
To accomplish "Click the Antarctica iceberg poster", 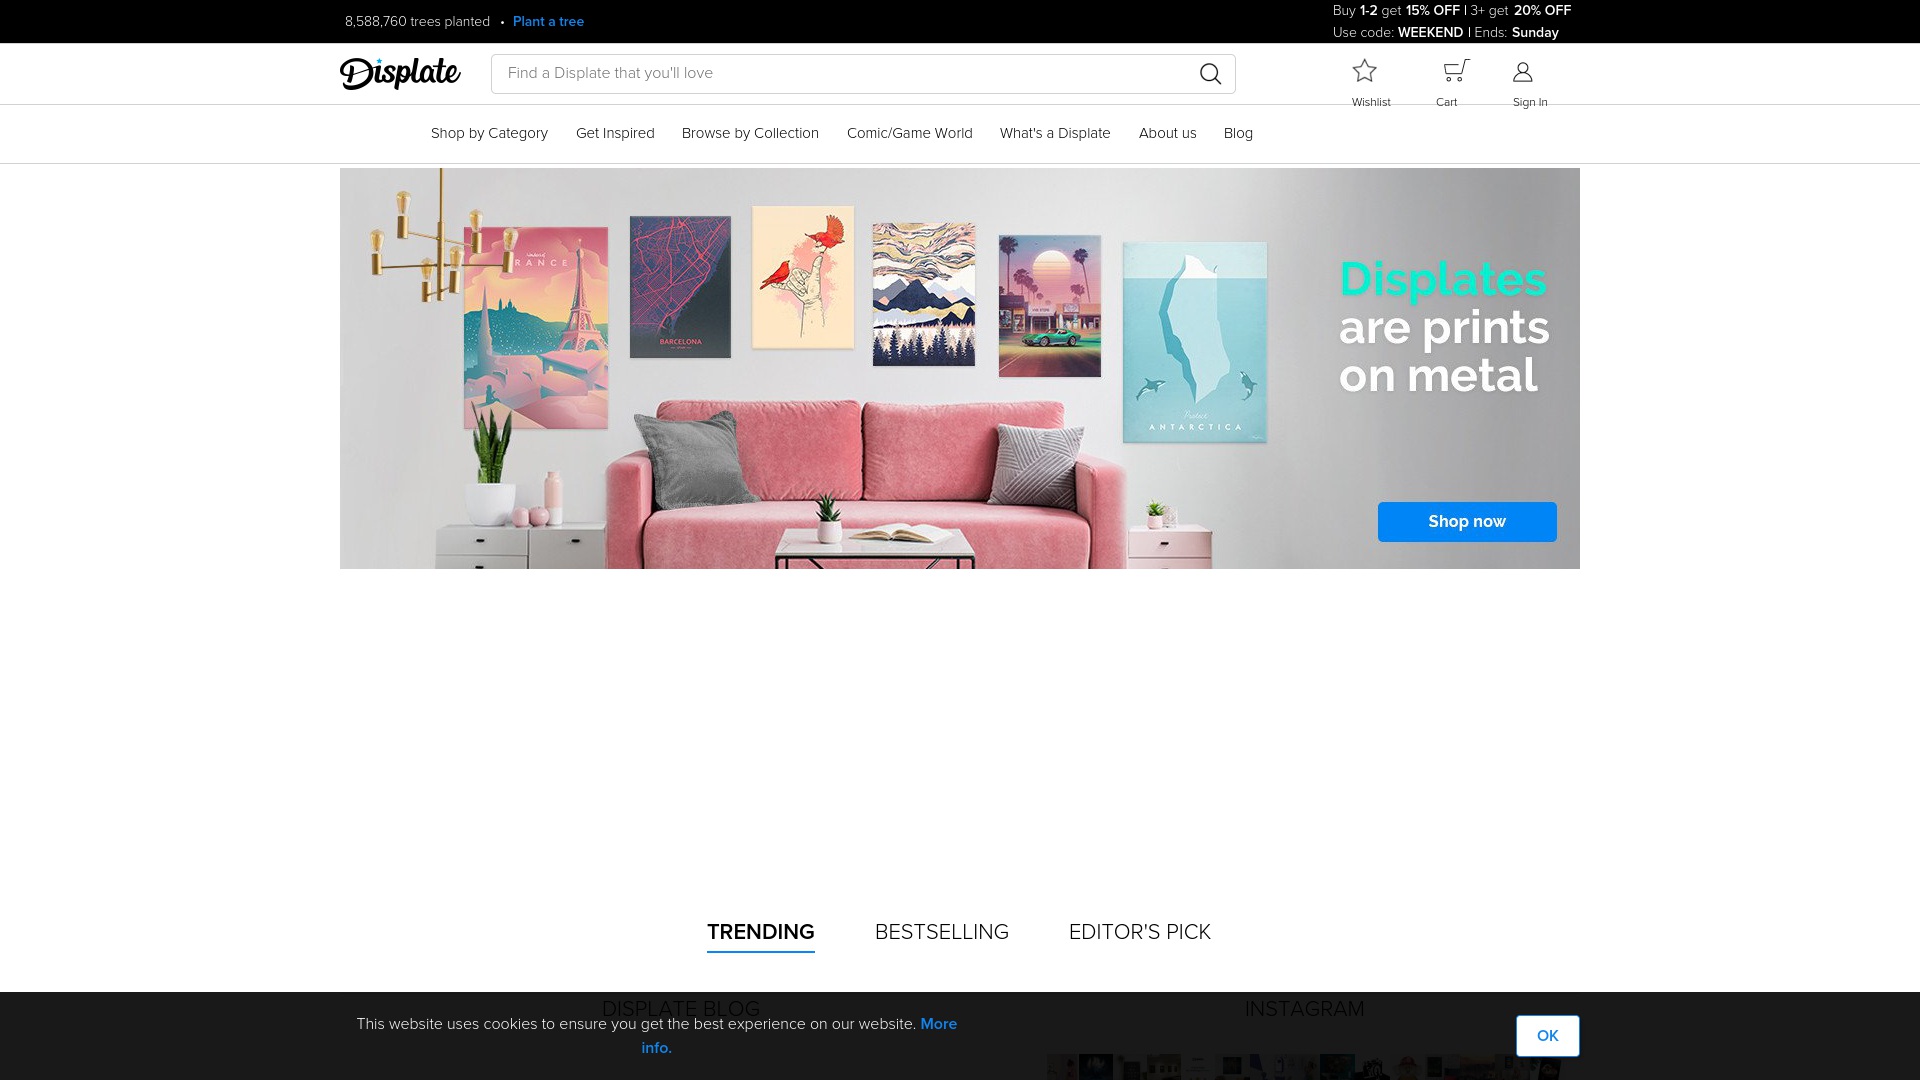I will pos(1194,342).
